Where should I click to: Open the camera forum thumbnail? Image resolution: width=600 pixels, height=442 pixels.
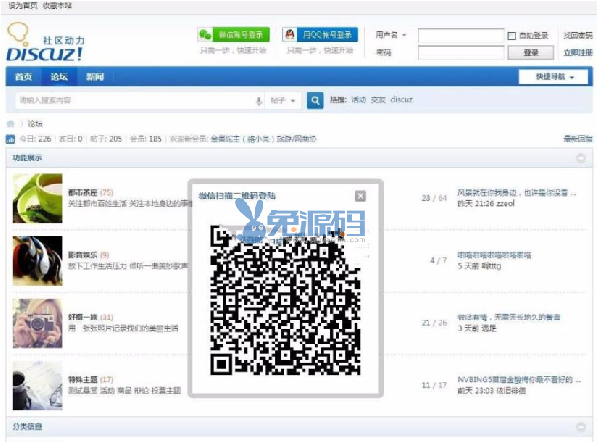(x=38, y=323)
